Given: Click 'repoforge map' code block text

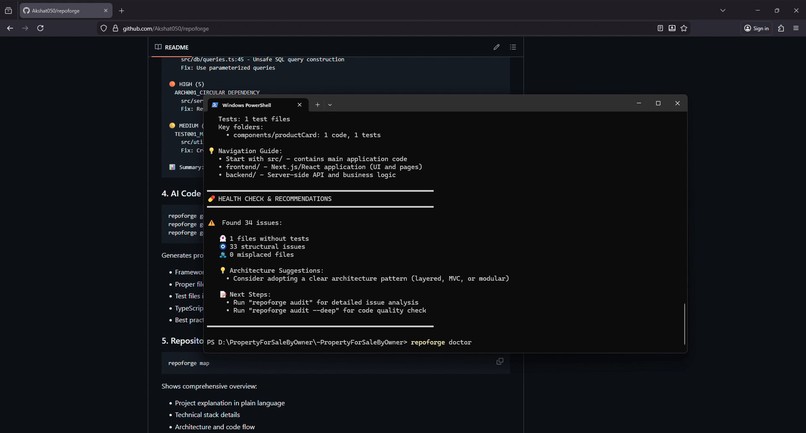Looking at the screenshot, I should click(189, 363).
